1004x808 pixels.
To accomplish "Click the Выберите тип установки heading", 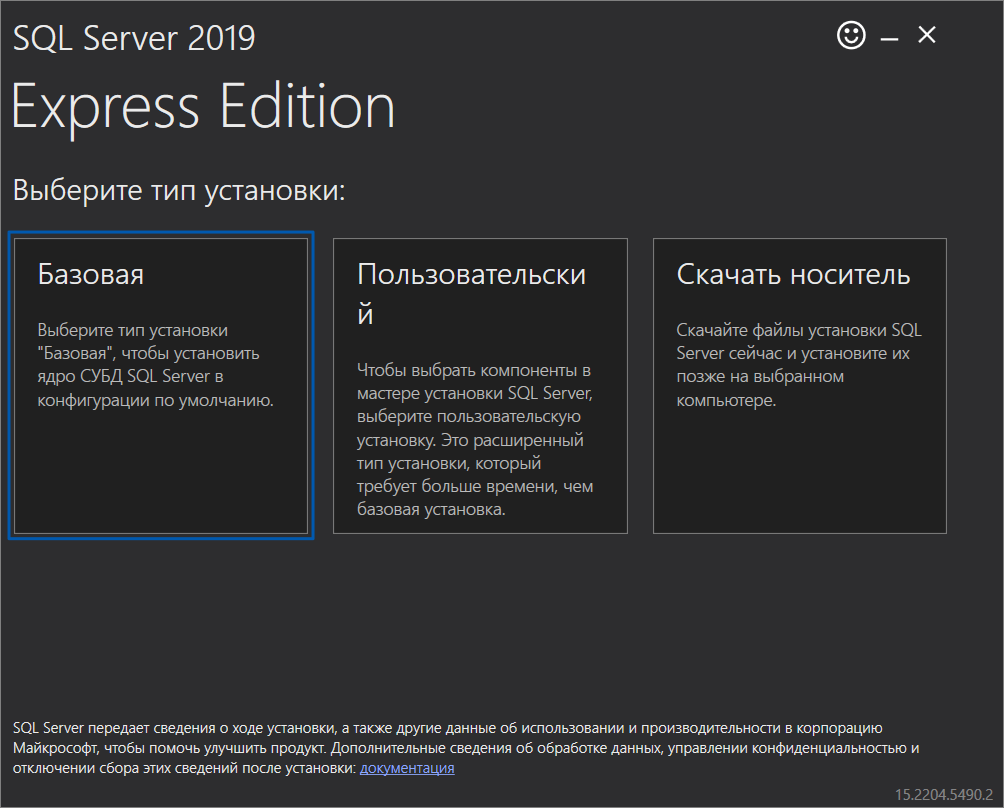I will (179, 190).
